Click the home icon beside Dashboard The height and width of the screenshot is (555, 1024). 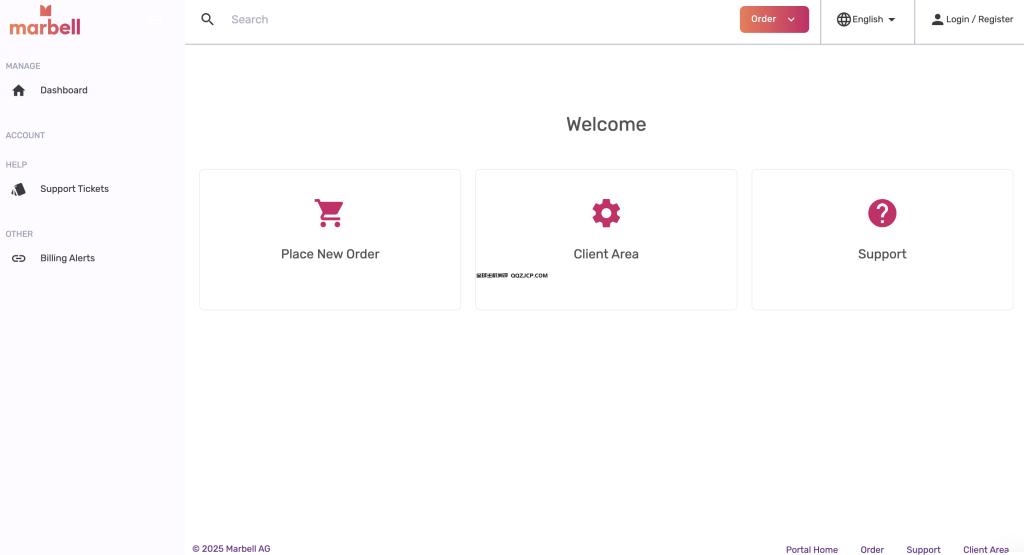point(18,91)
